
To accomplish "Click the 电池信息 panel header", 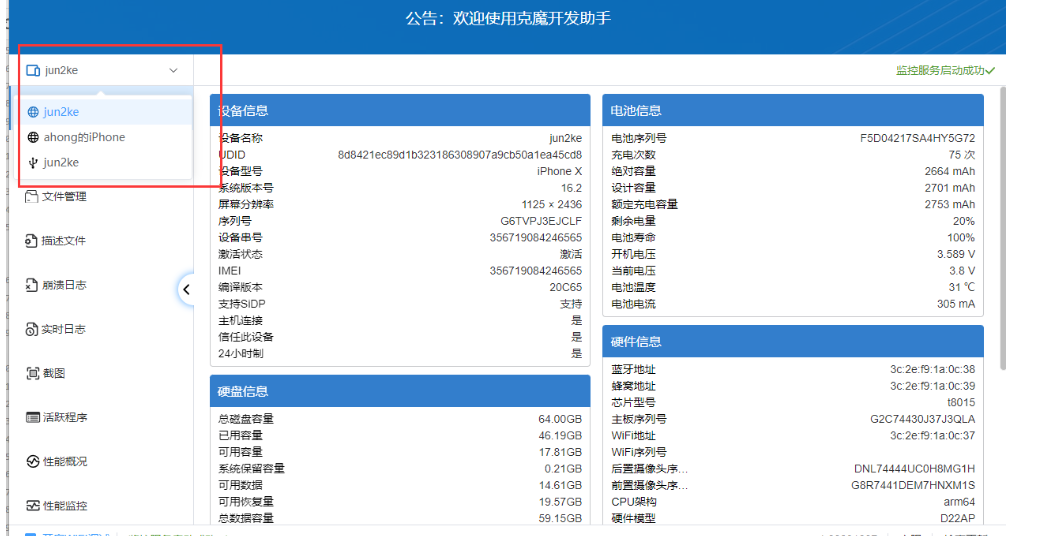I will click(x=793, y=110).
